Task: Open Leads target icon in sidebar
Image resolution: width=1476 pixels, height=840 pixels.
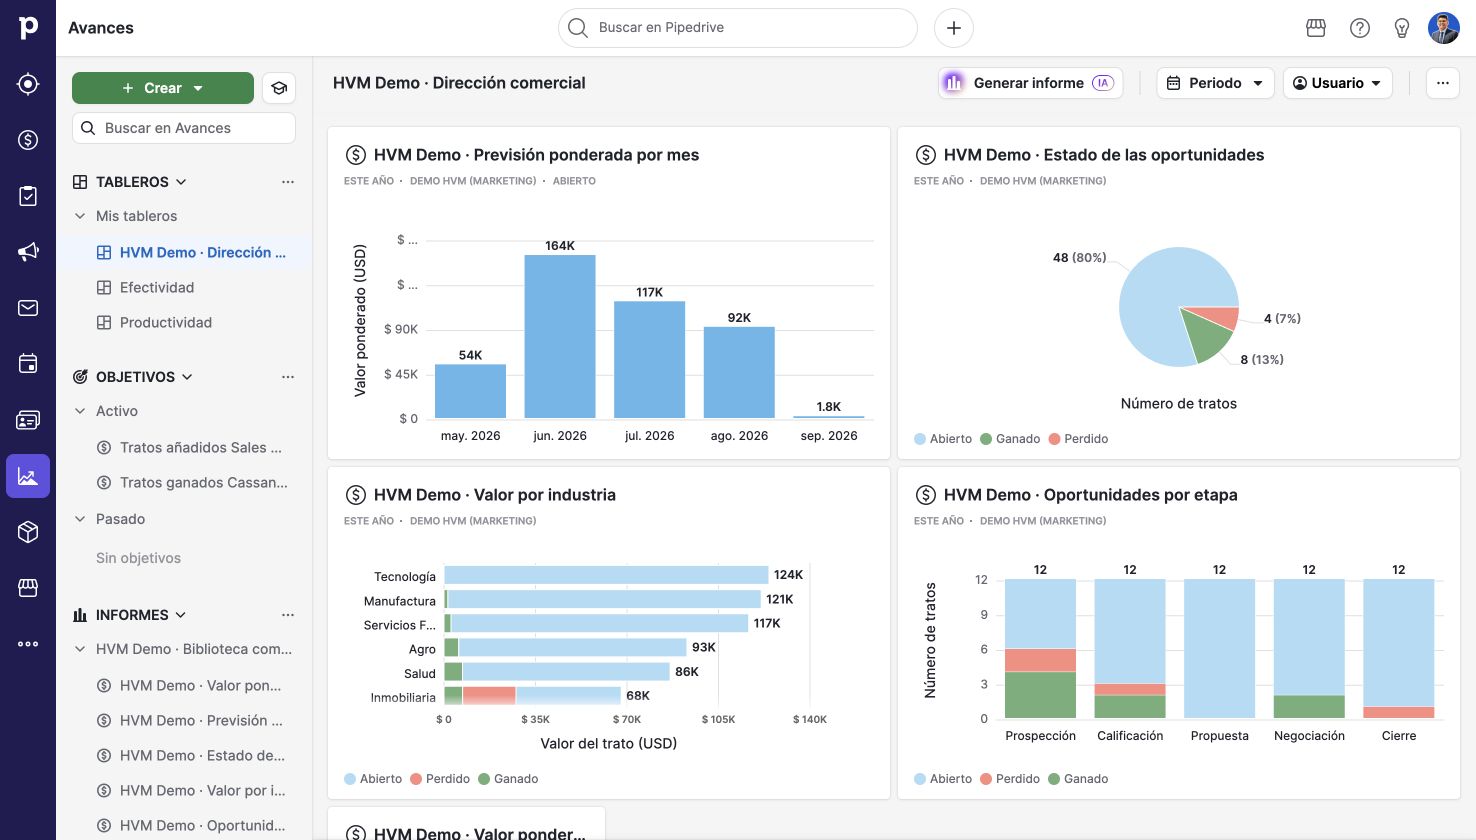Action: pos(28,84)
